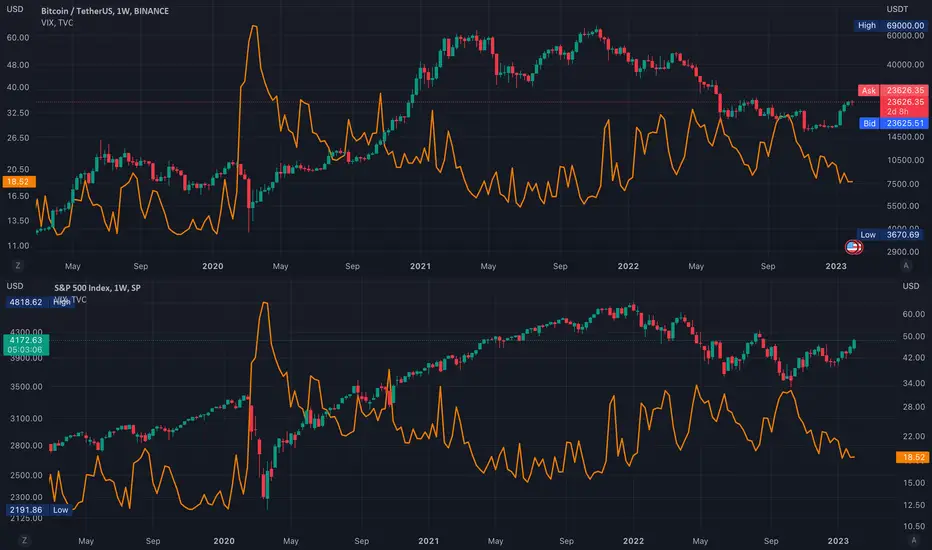The width and height of the screenshot is (932, 550).
Task: Click the last price label showing 2d 8h countdown
Action: point(904,106)
